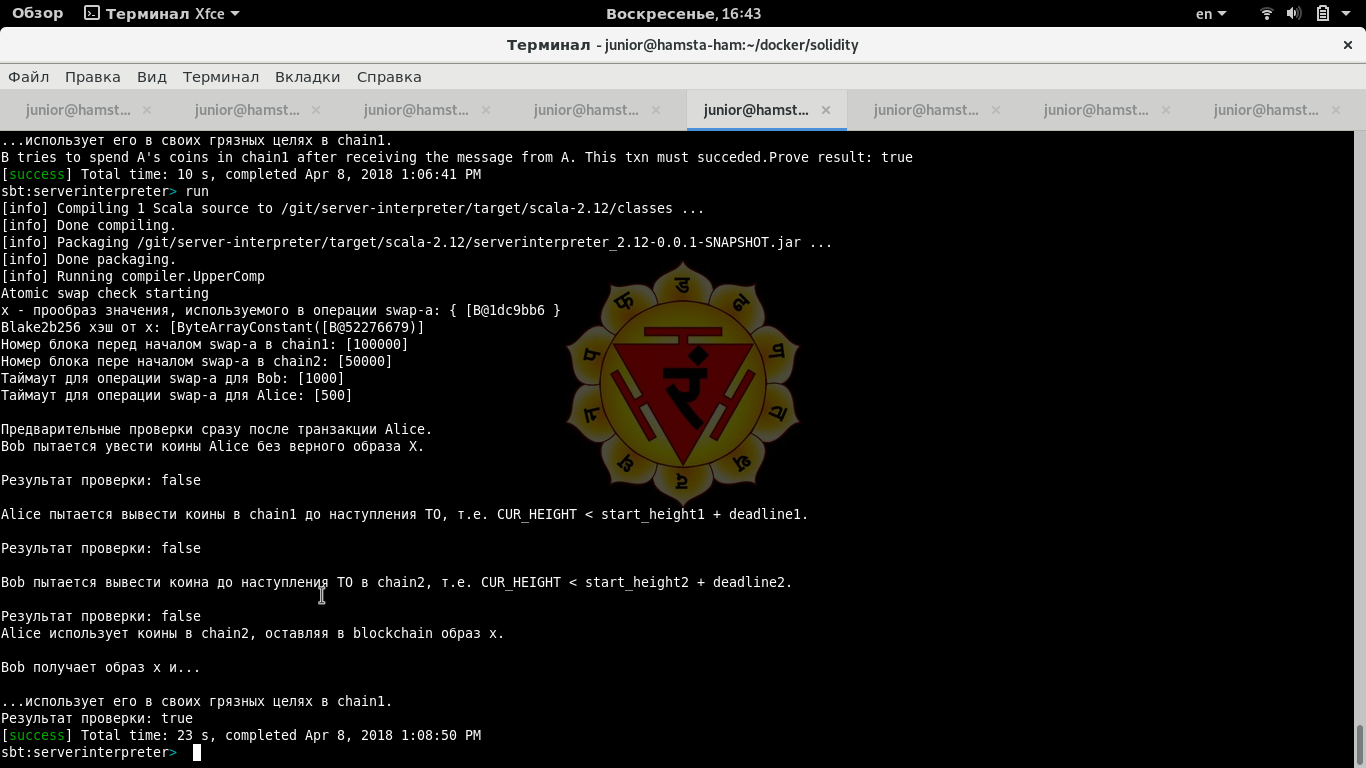Click the '[info] Running compiler.UpperComp' line
The width and height of the screenshot is (1366, 768).
(133, 276)
